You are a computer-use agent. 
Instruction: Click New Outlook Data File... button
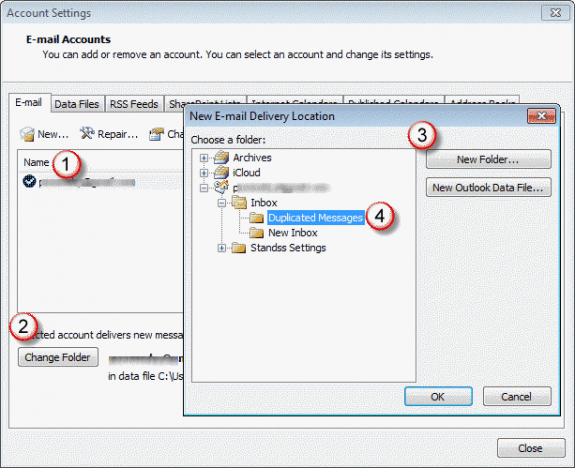[x=488, y=187]
